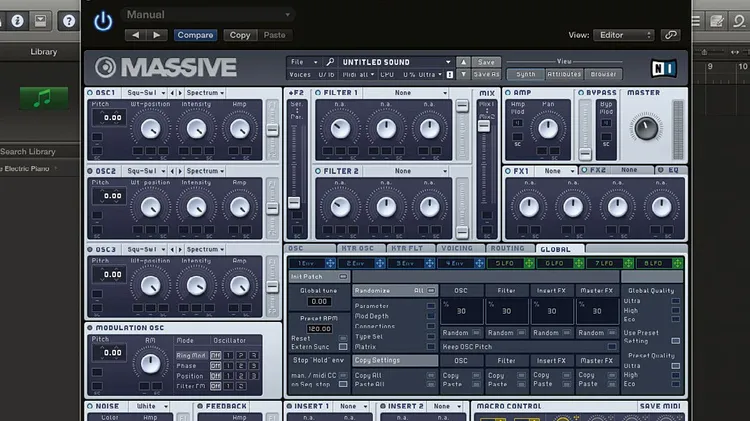Toggle the plugin power button
The height and width of the screenshot is (421, 750).
(103, 22)
